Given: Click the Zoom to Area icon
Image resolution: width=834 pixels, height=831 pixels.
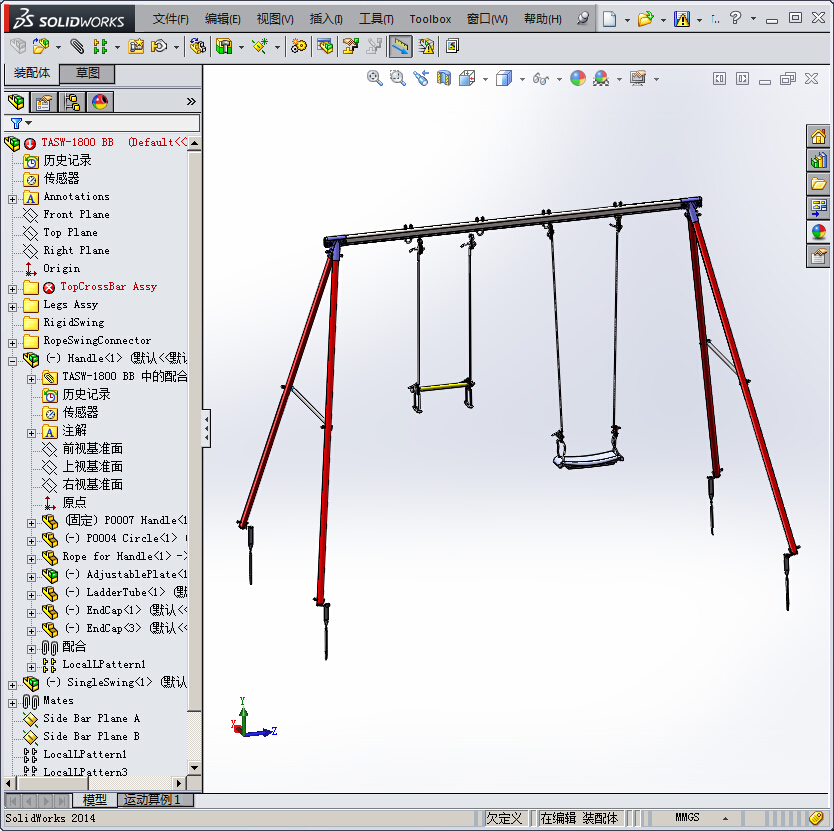Looking at the screenshot, I should click(397, 79).
